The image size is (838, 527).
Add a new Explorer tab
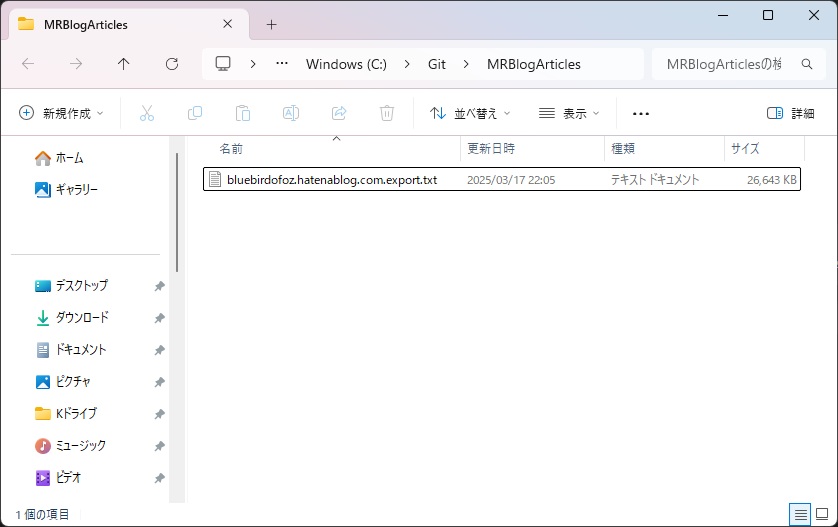271,25
